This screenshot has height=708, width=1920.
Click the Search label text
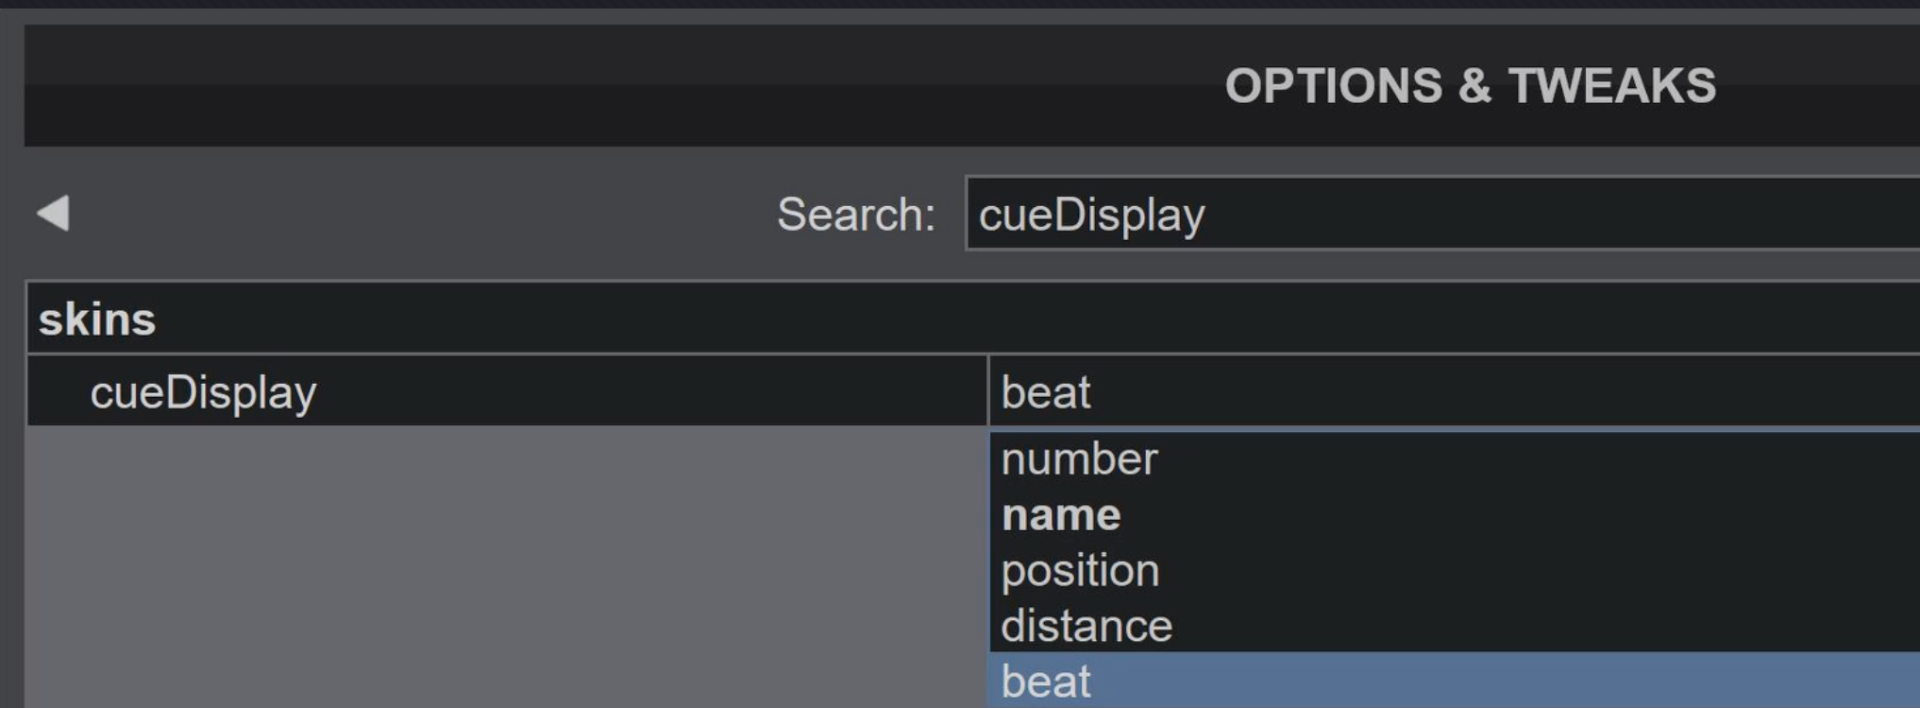click(856, 214)
